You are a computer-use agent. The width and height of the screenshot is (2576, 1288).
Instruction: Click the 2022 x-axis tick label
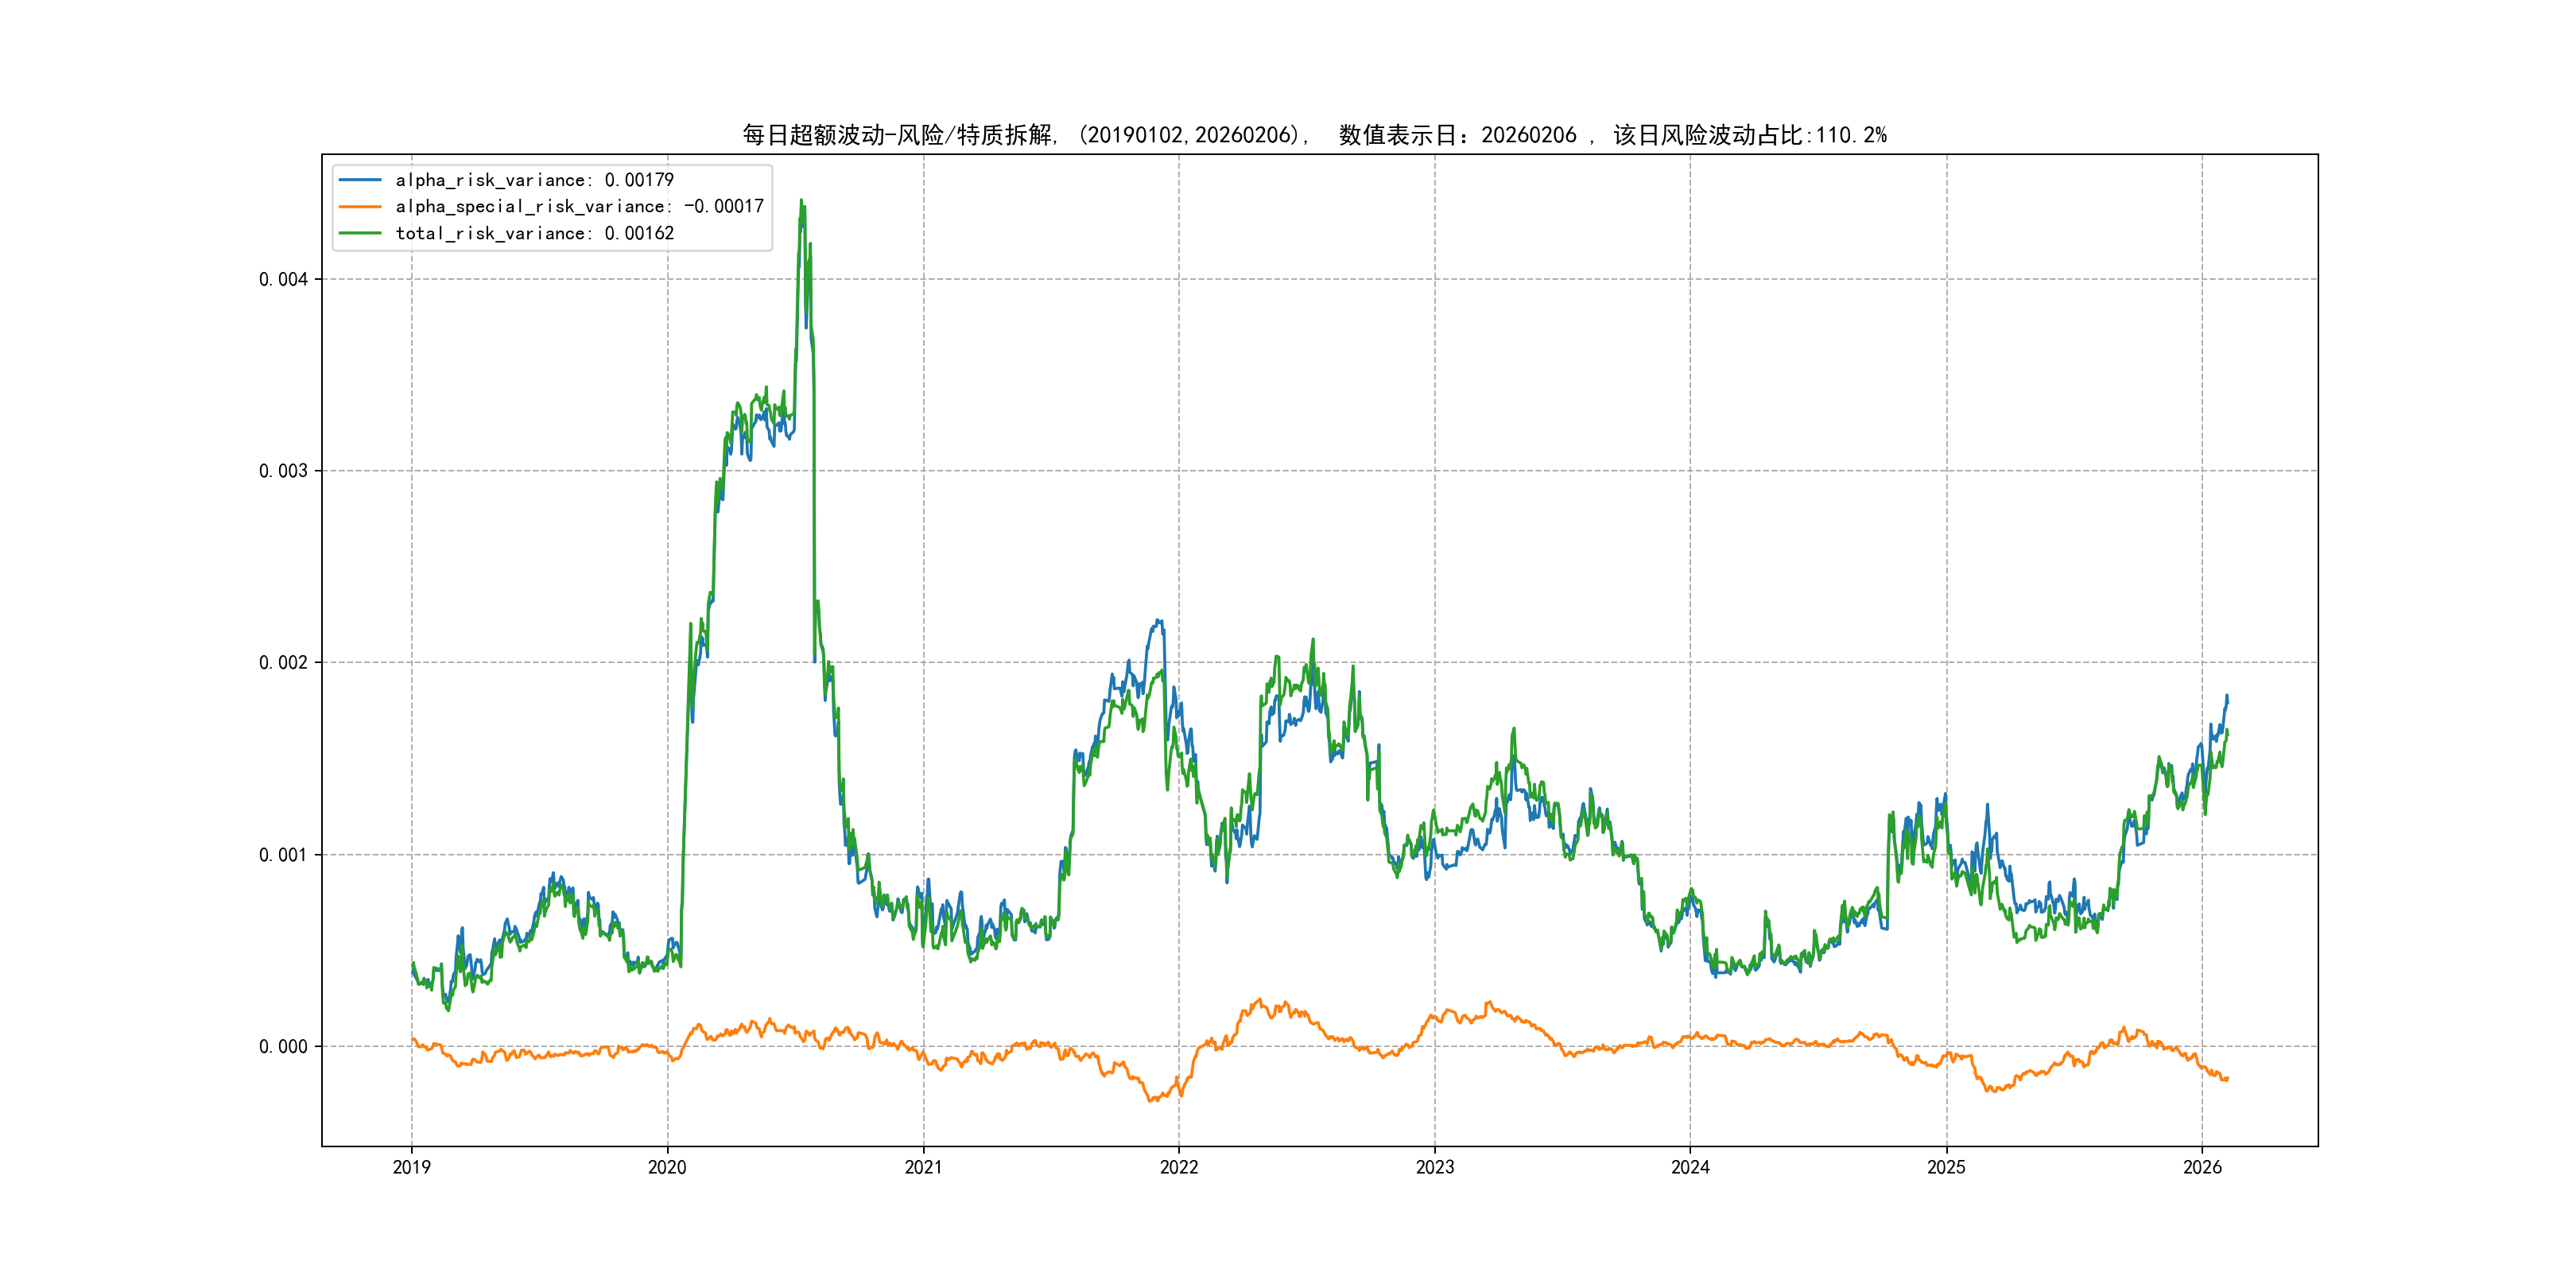[x=1179, y=1167]
